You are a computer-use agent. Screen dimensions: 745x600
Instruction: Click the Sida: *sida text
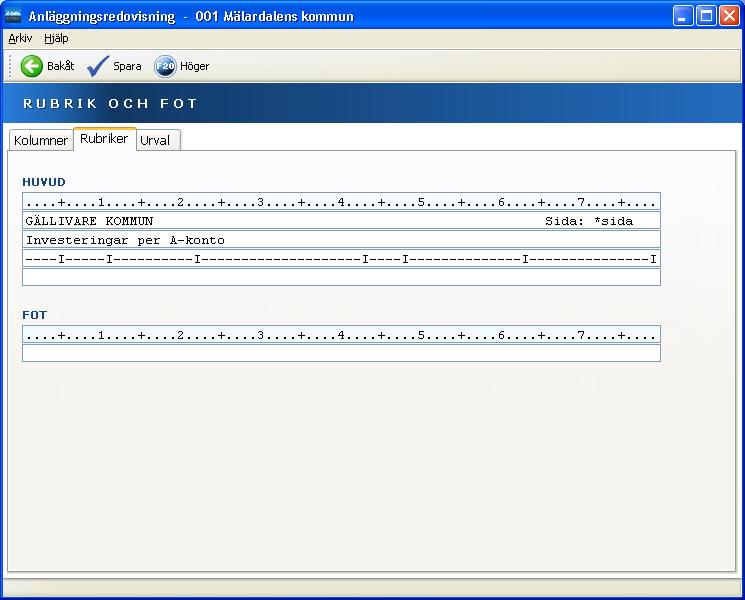point(589,221)
